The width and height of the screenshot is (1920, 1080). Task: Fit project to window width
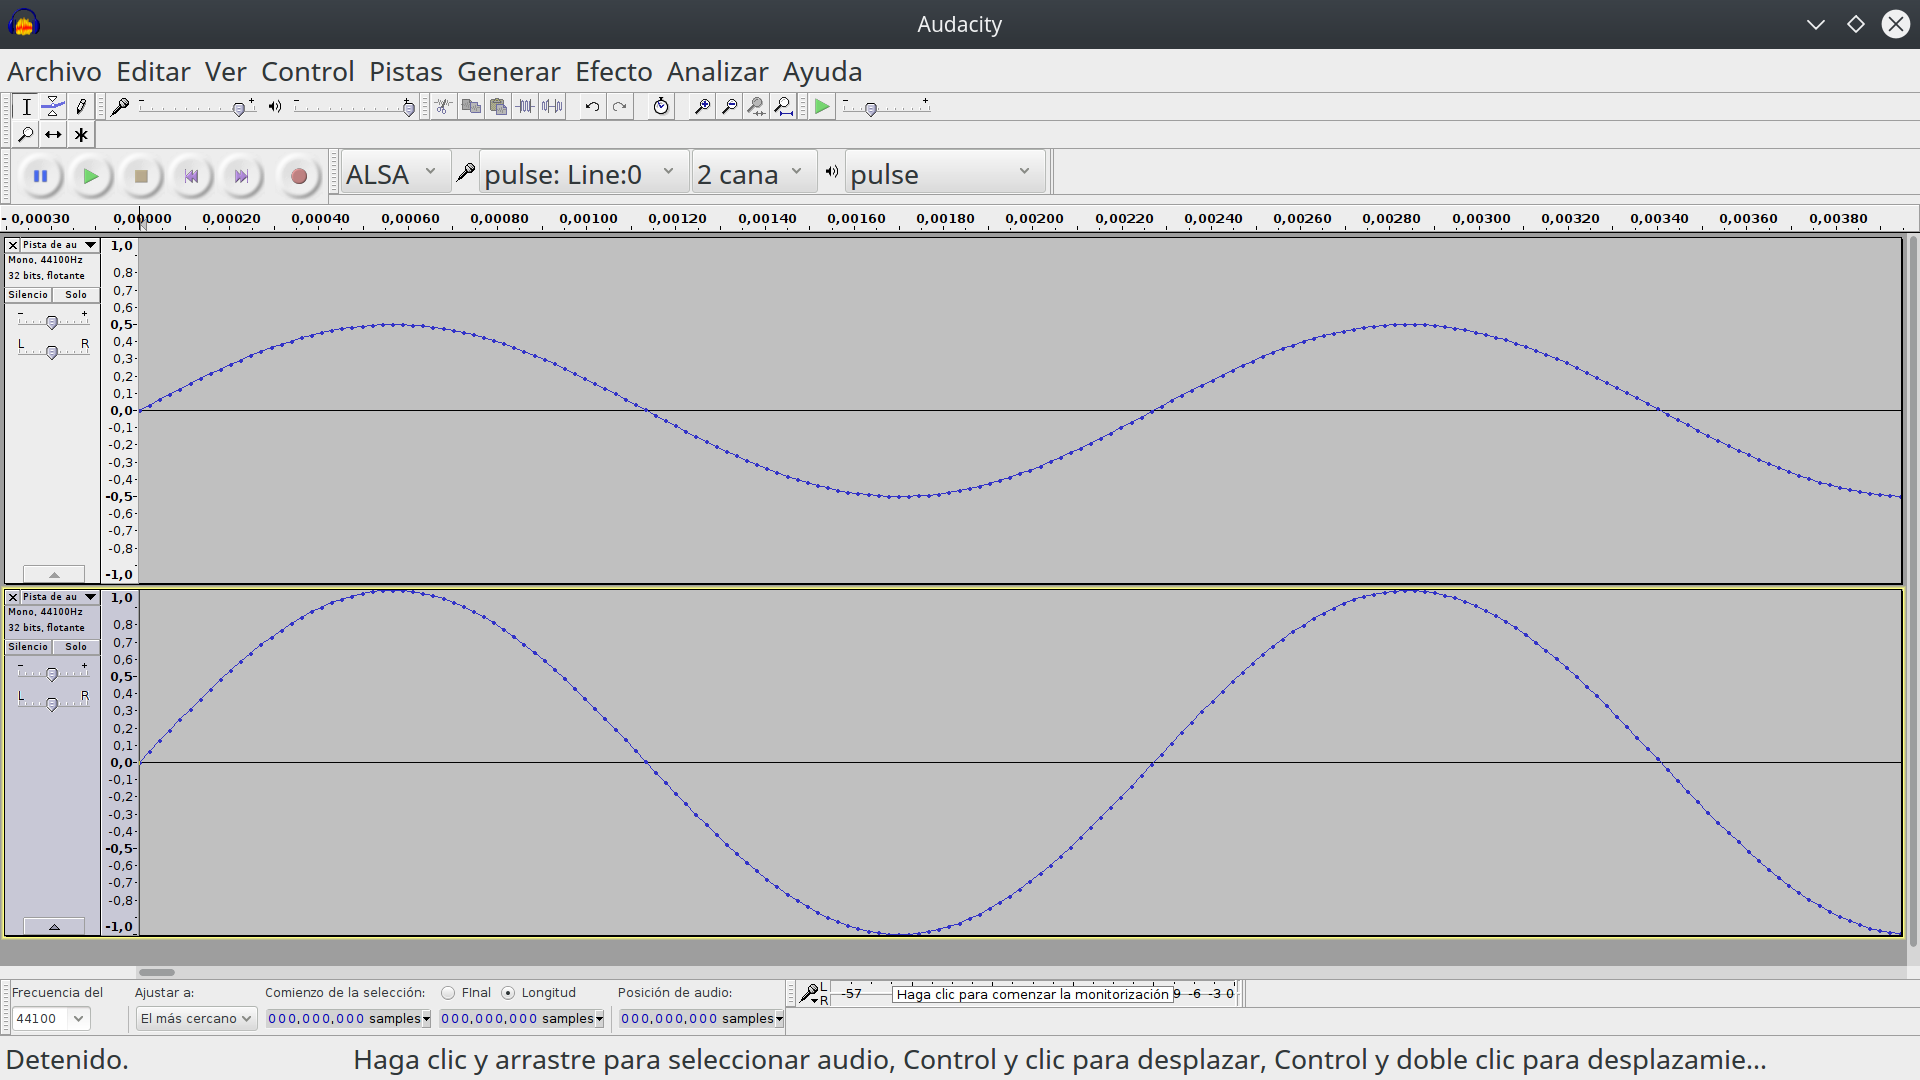[784, 107]
